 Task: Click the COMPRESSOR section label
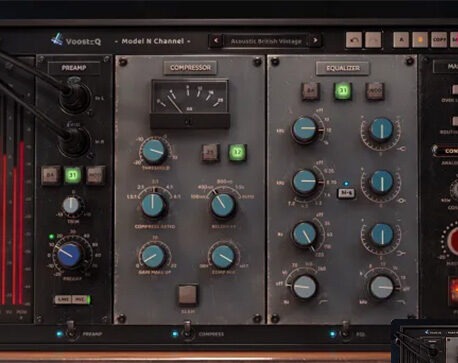(x=190, y=68)
